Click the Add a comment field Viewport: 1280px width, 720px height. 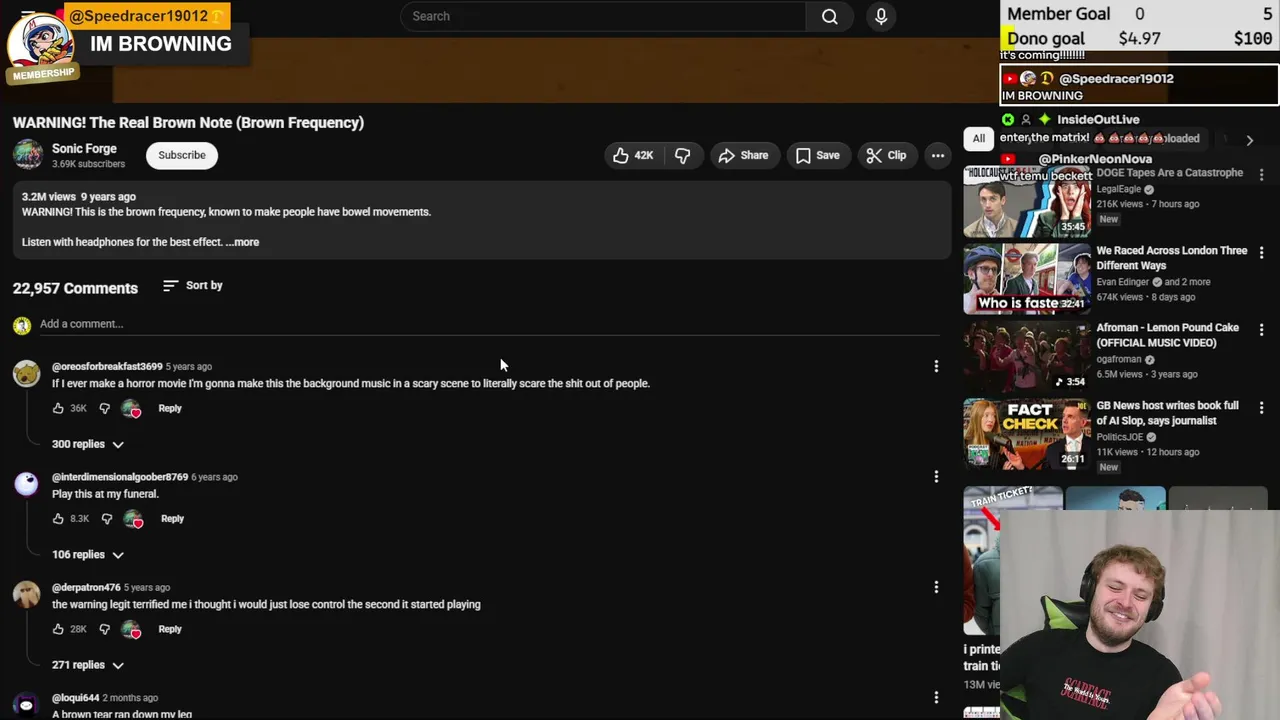point(490,324)
